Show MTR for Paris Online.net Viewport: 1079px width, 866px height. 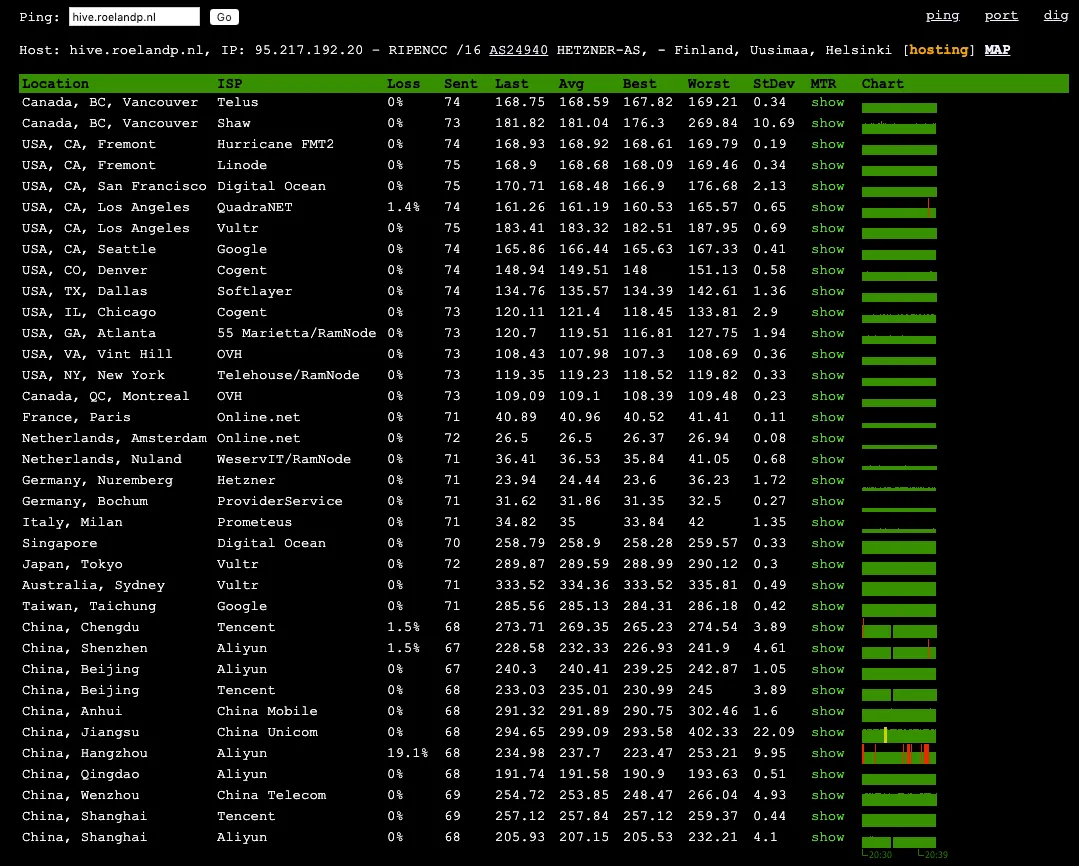point(827,417)
